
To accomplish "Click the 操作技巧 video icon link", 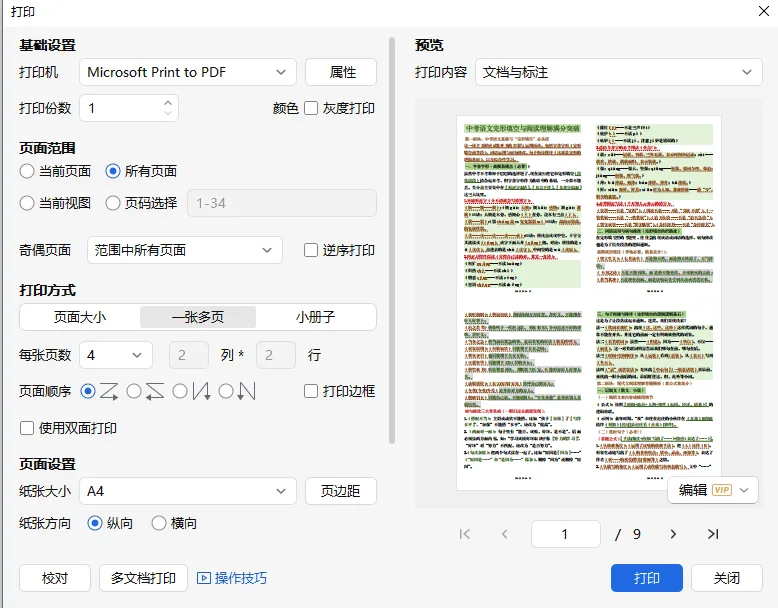I will point(232,578).
